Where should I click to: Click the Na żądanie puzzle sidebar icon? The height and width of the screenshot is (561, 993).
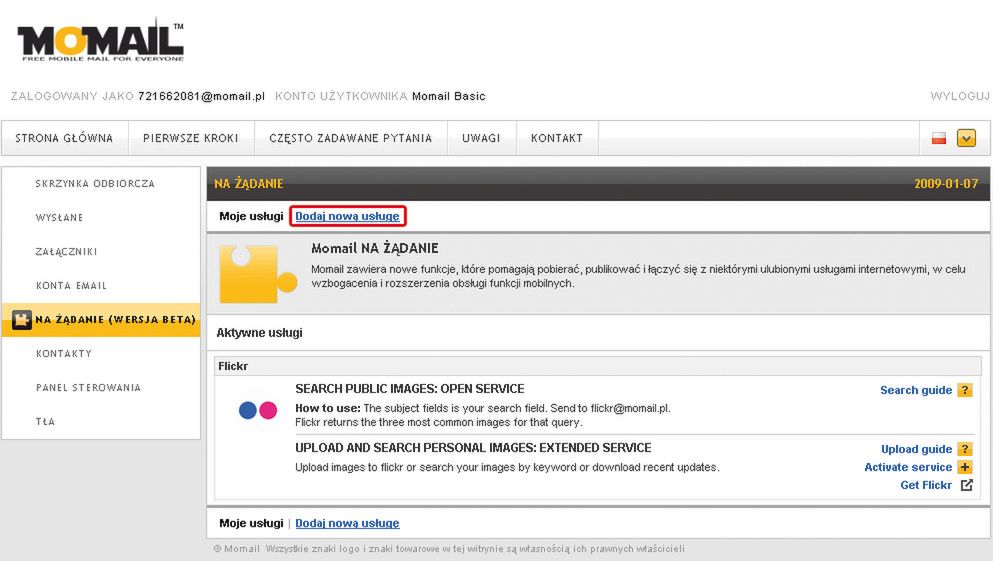point(22,320)
